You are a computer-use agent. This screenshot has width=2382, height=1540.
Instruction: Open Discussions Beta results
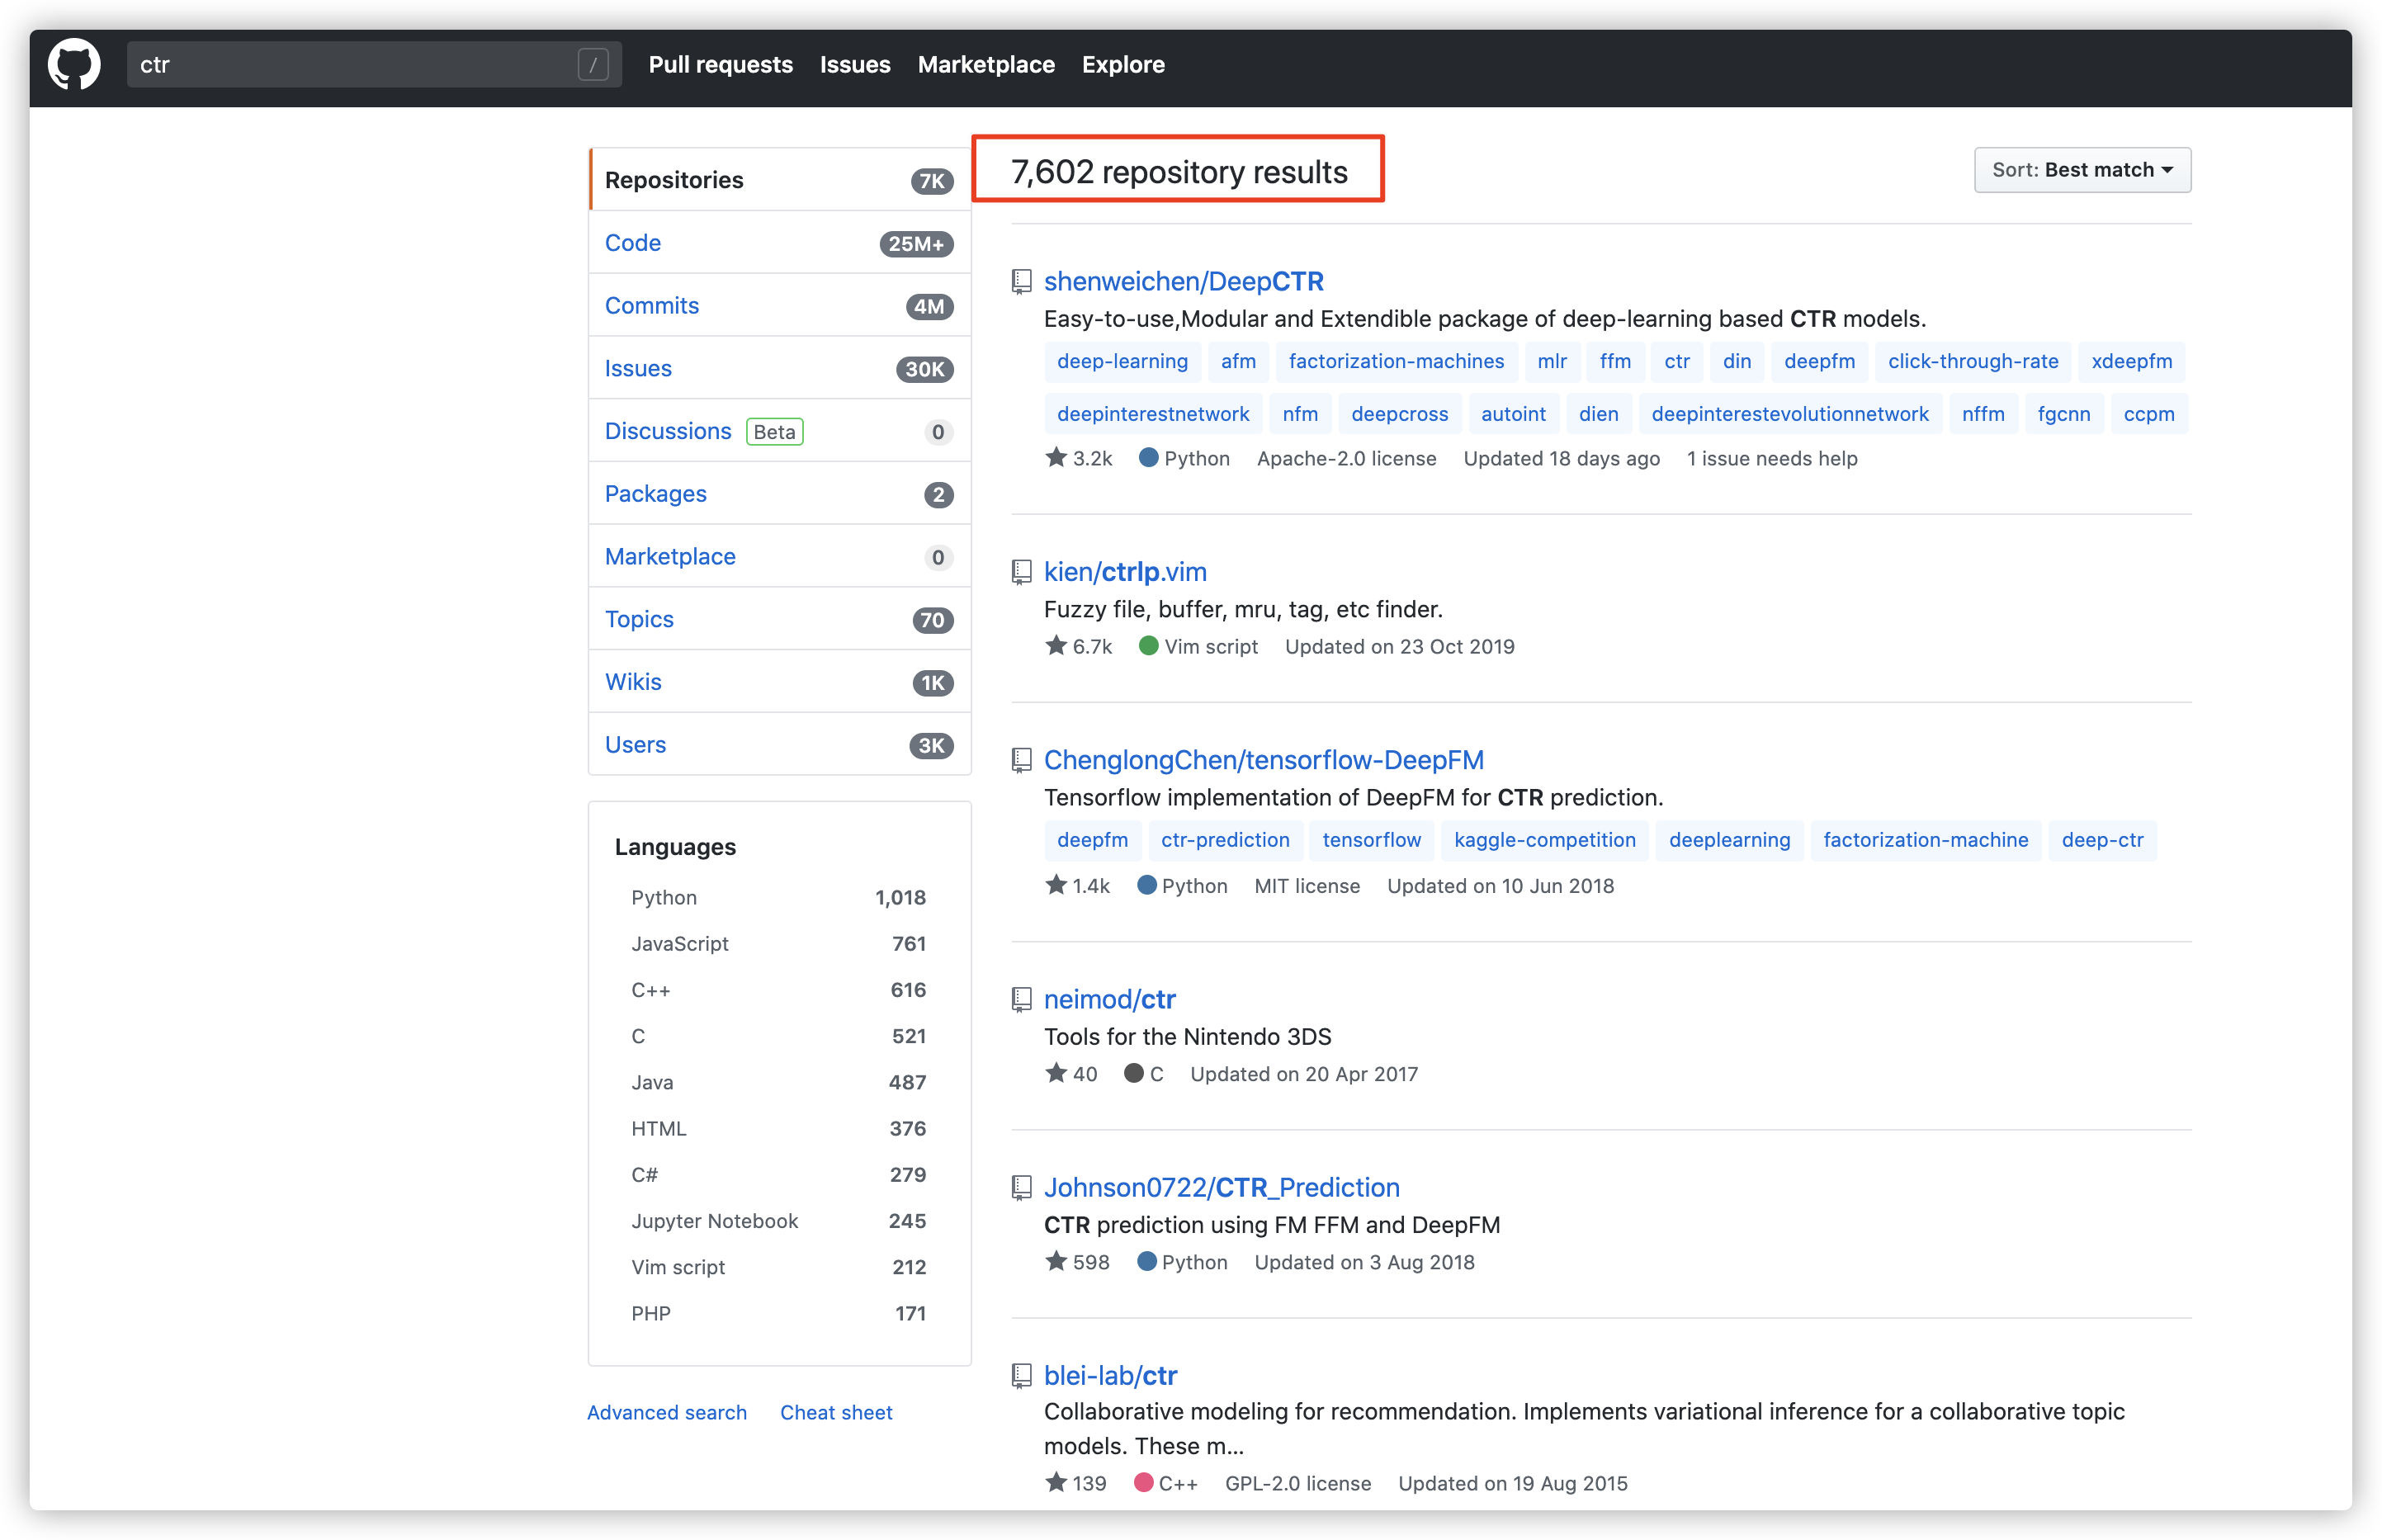779,431
